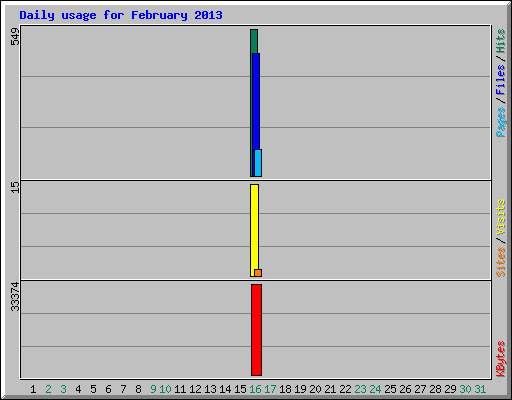The height and width of the screenshot is (400, 512).
Task: Click the 15 y-axis value
Action: pos(15,187)
